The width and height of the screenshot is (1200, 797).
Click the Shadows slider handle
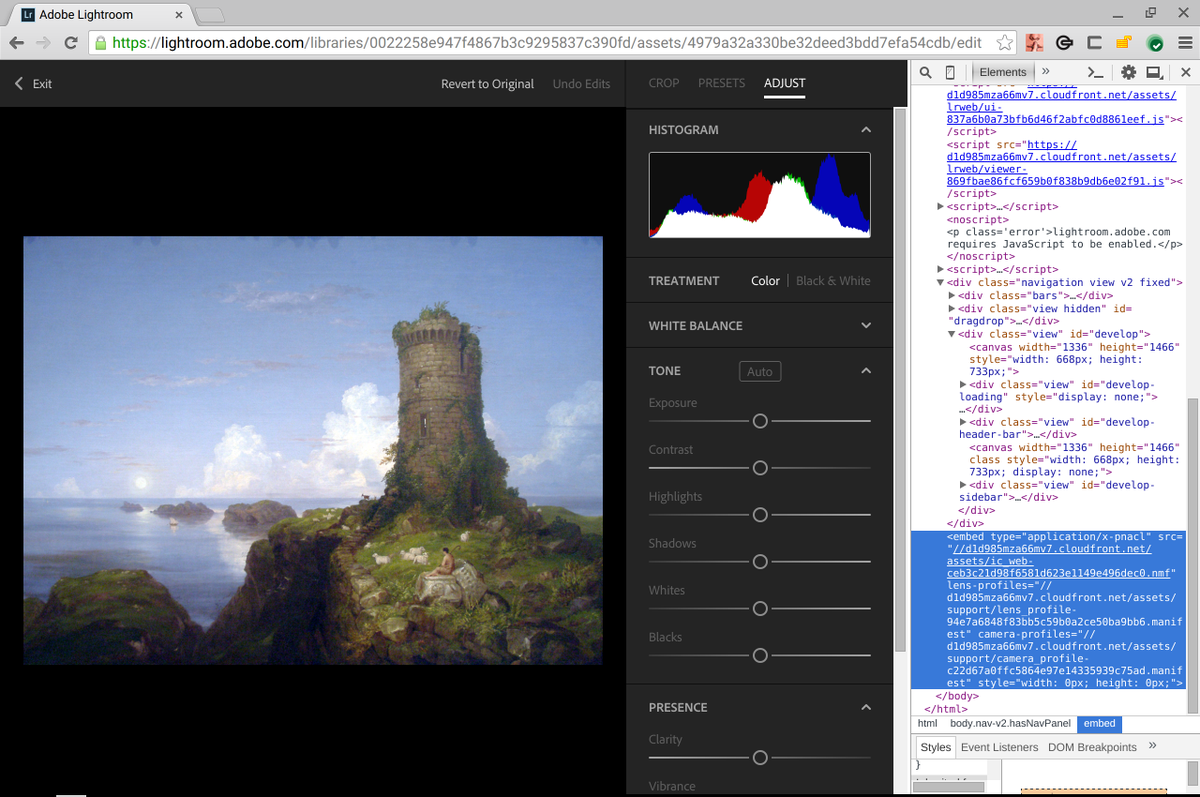click(x=760, y=562)
